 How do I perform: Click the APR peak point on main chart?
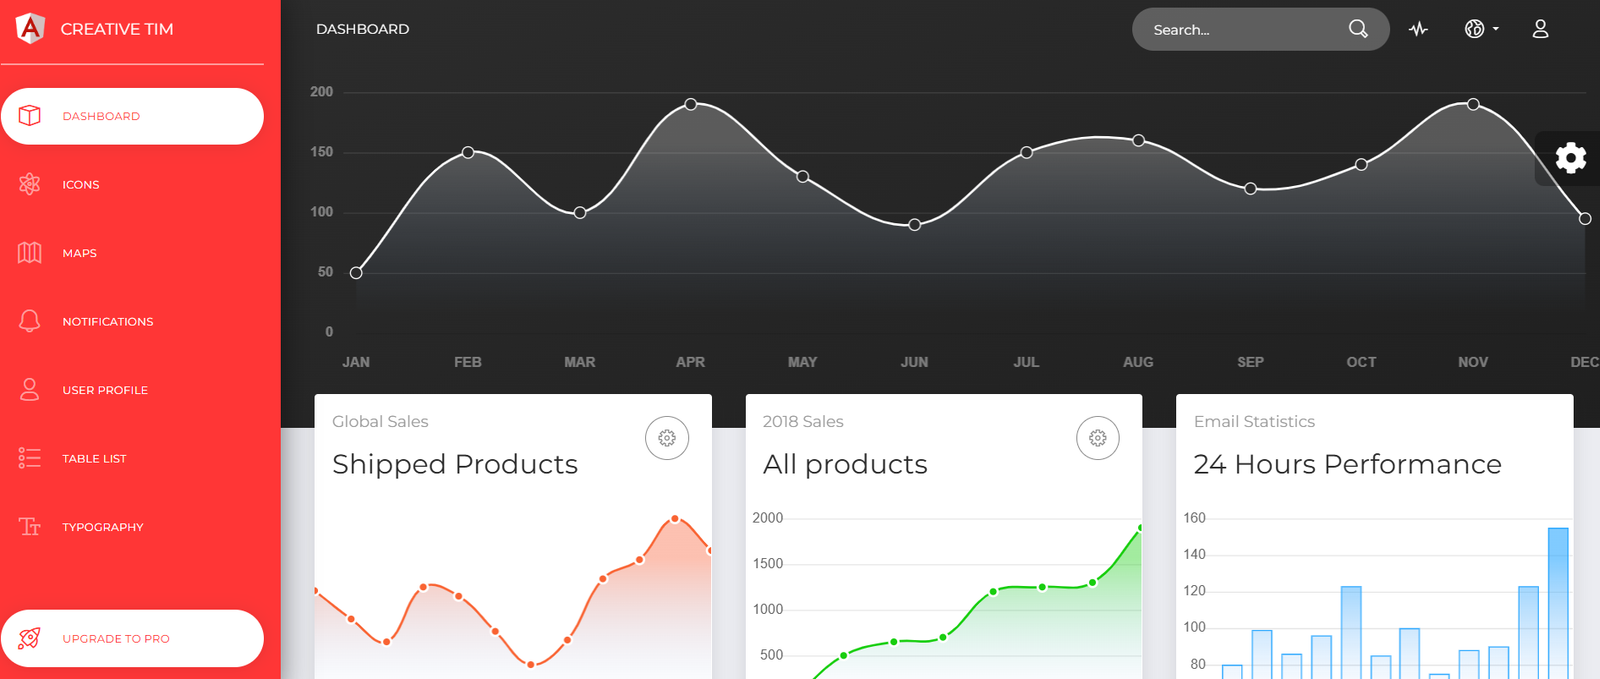[x=691, y=104]
